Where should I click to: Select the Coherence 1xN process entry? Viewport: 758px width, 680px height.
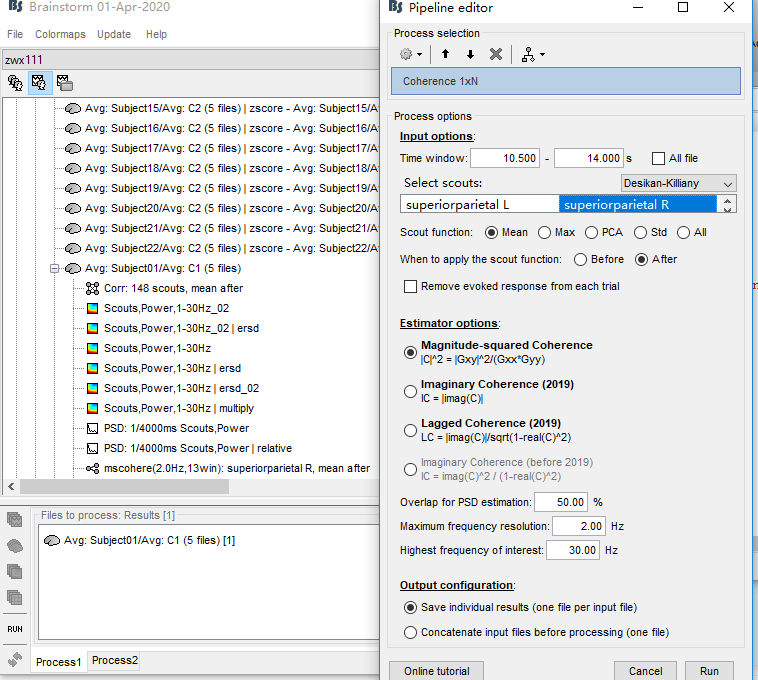point(565,81)
